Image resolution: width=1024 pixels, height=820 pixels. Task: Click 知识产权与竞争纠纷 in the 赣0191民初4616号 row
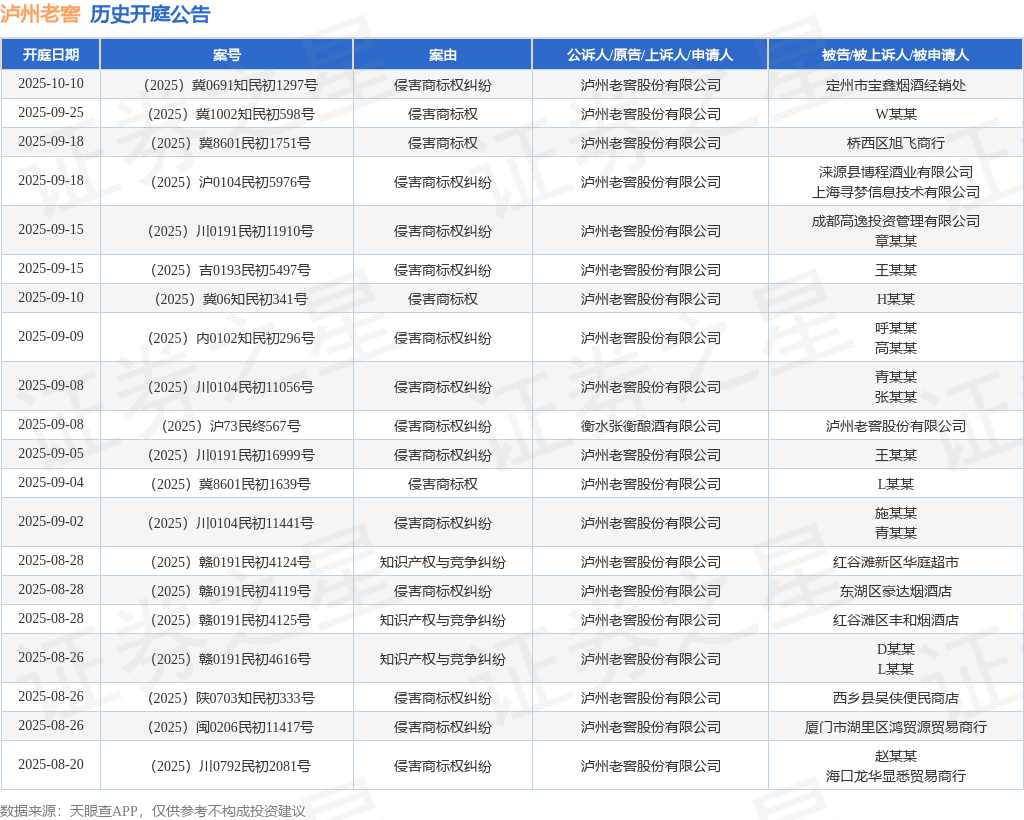(443, 659)
